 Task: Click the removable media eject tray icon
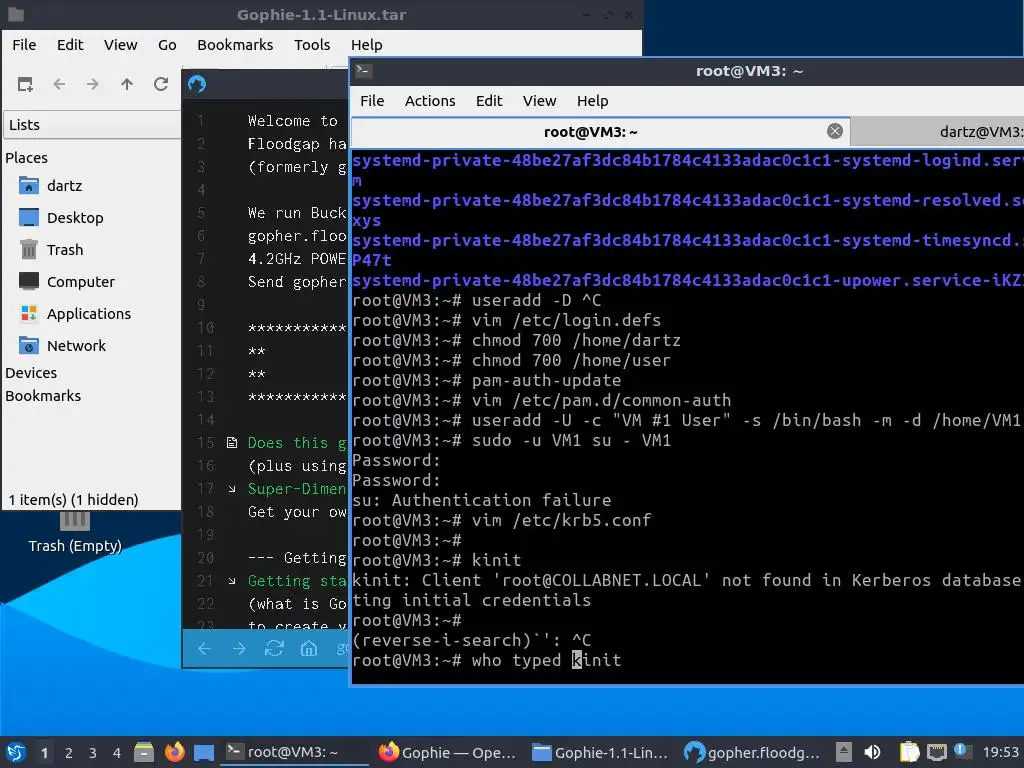(844, 752)
